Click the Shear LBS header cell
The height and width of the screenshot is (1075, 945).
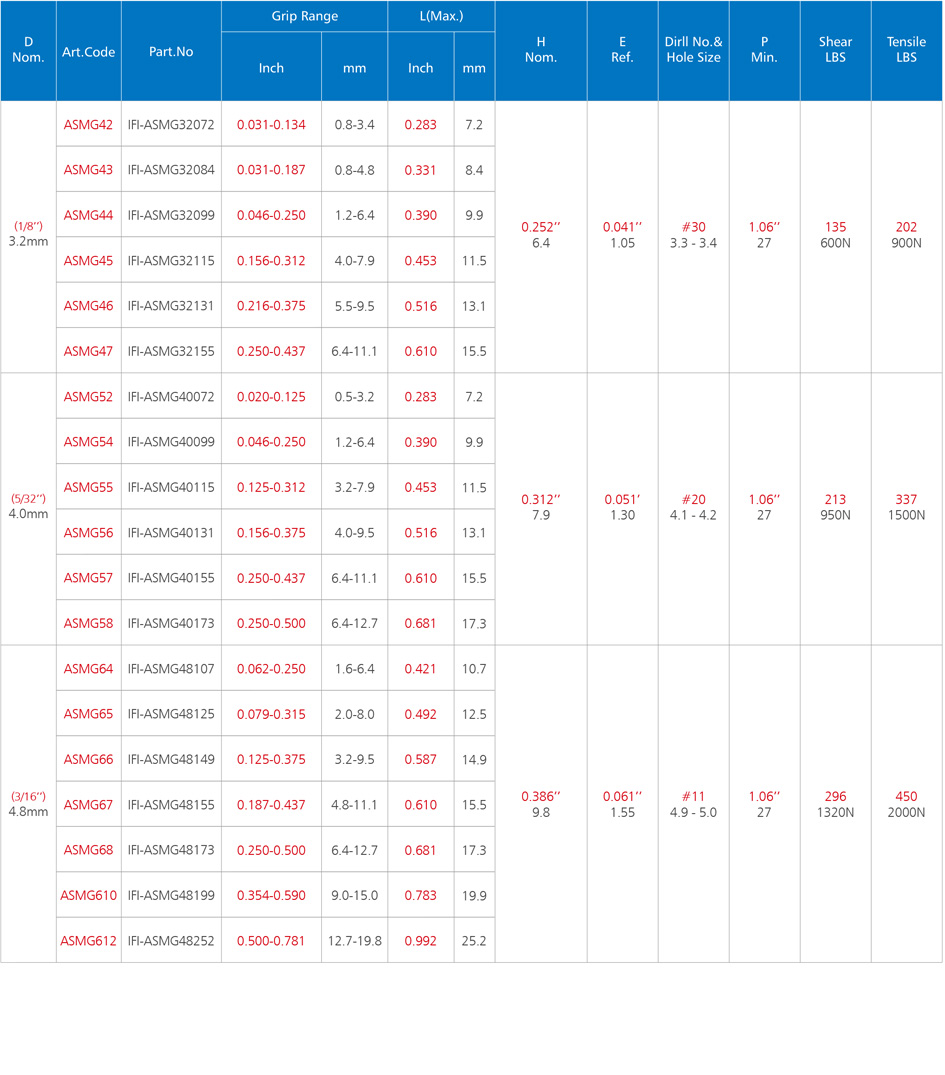(x=835, y=50)
